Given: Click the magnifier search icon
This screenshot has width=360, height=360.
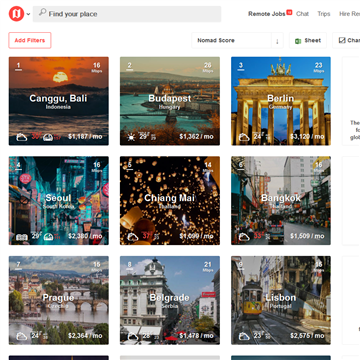Looking at the screenshot, I should pyautogui.click(x=42, y=12).
